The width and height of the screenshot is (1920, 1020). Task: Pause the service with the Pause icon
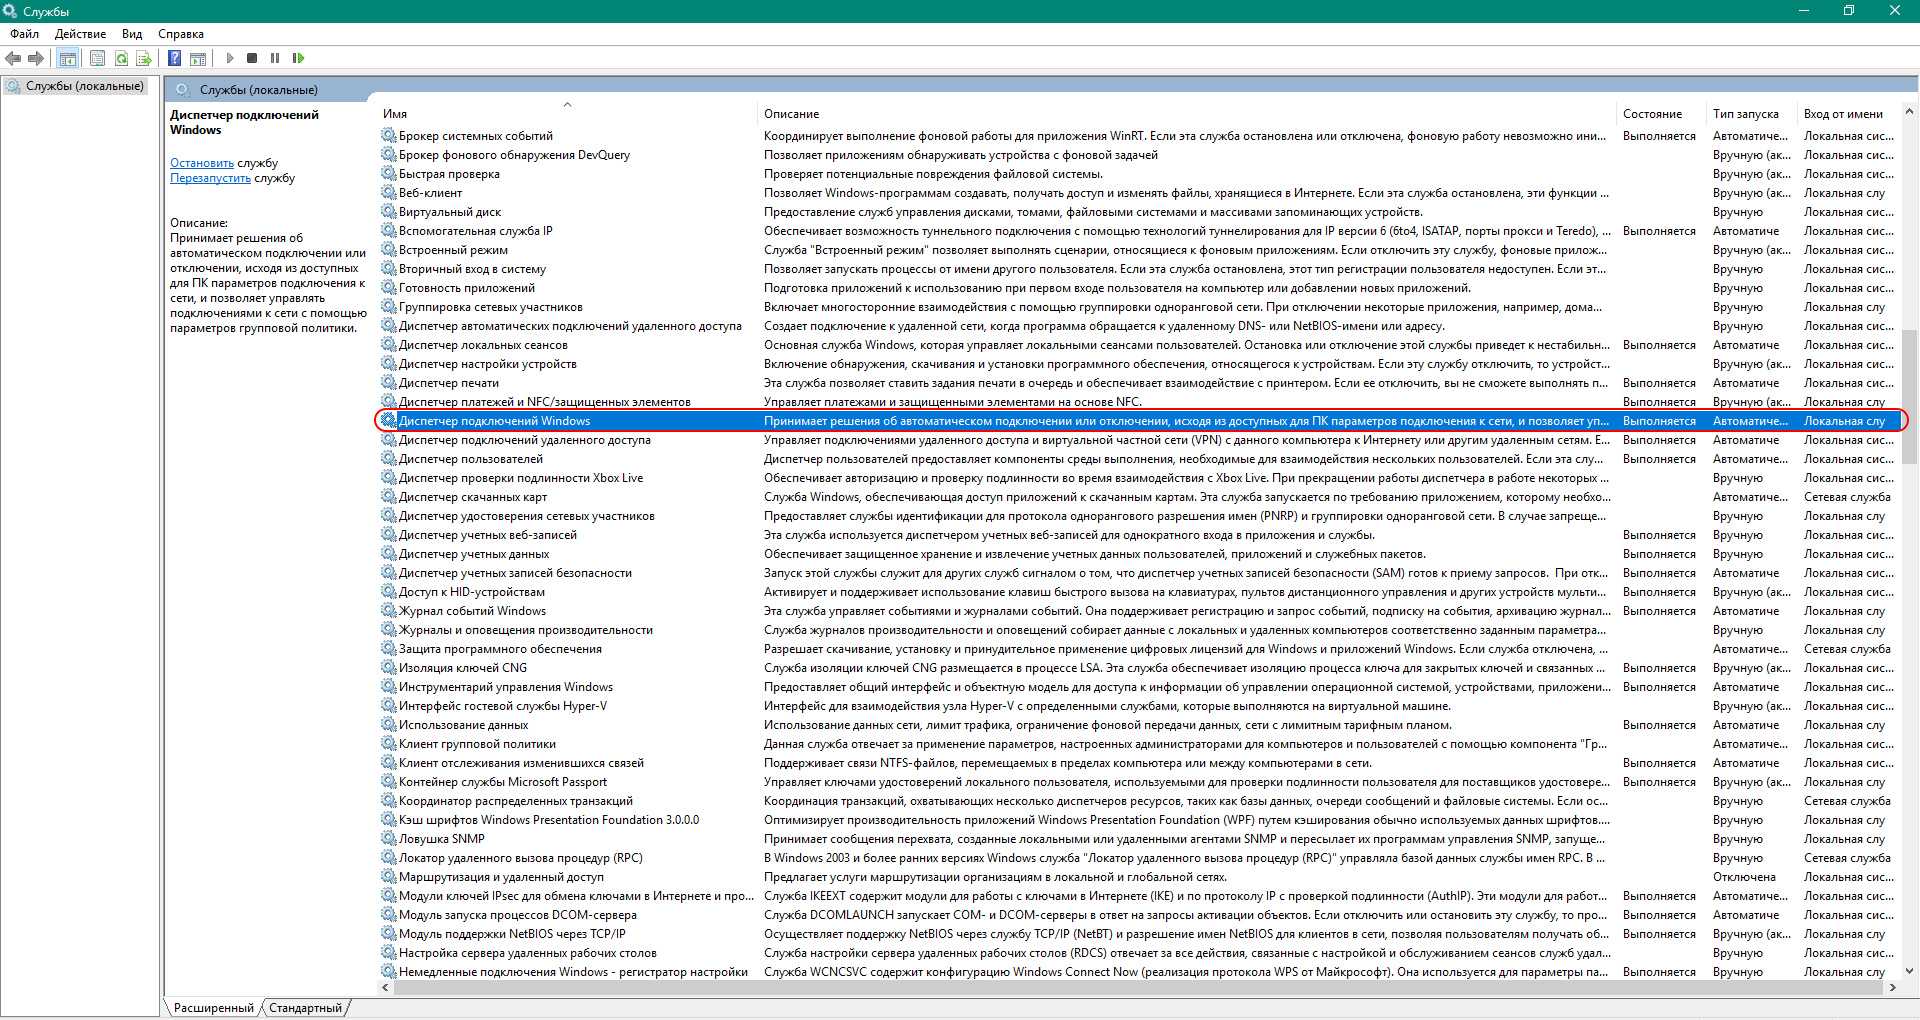(x=275, y=58)
